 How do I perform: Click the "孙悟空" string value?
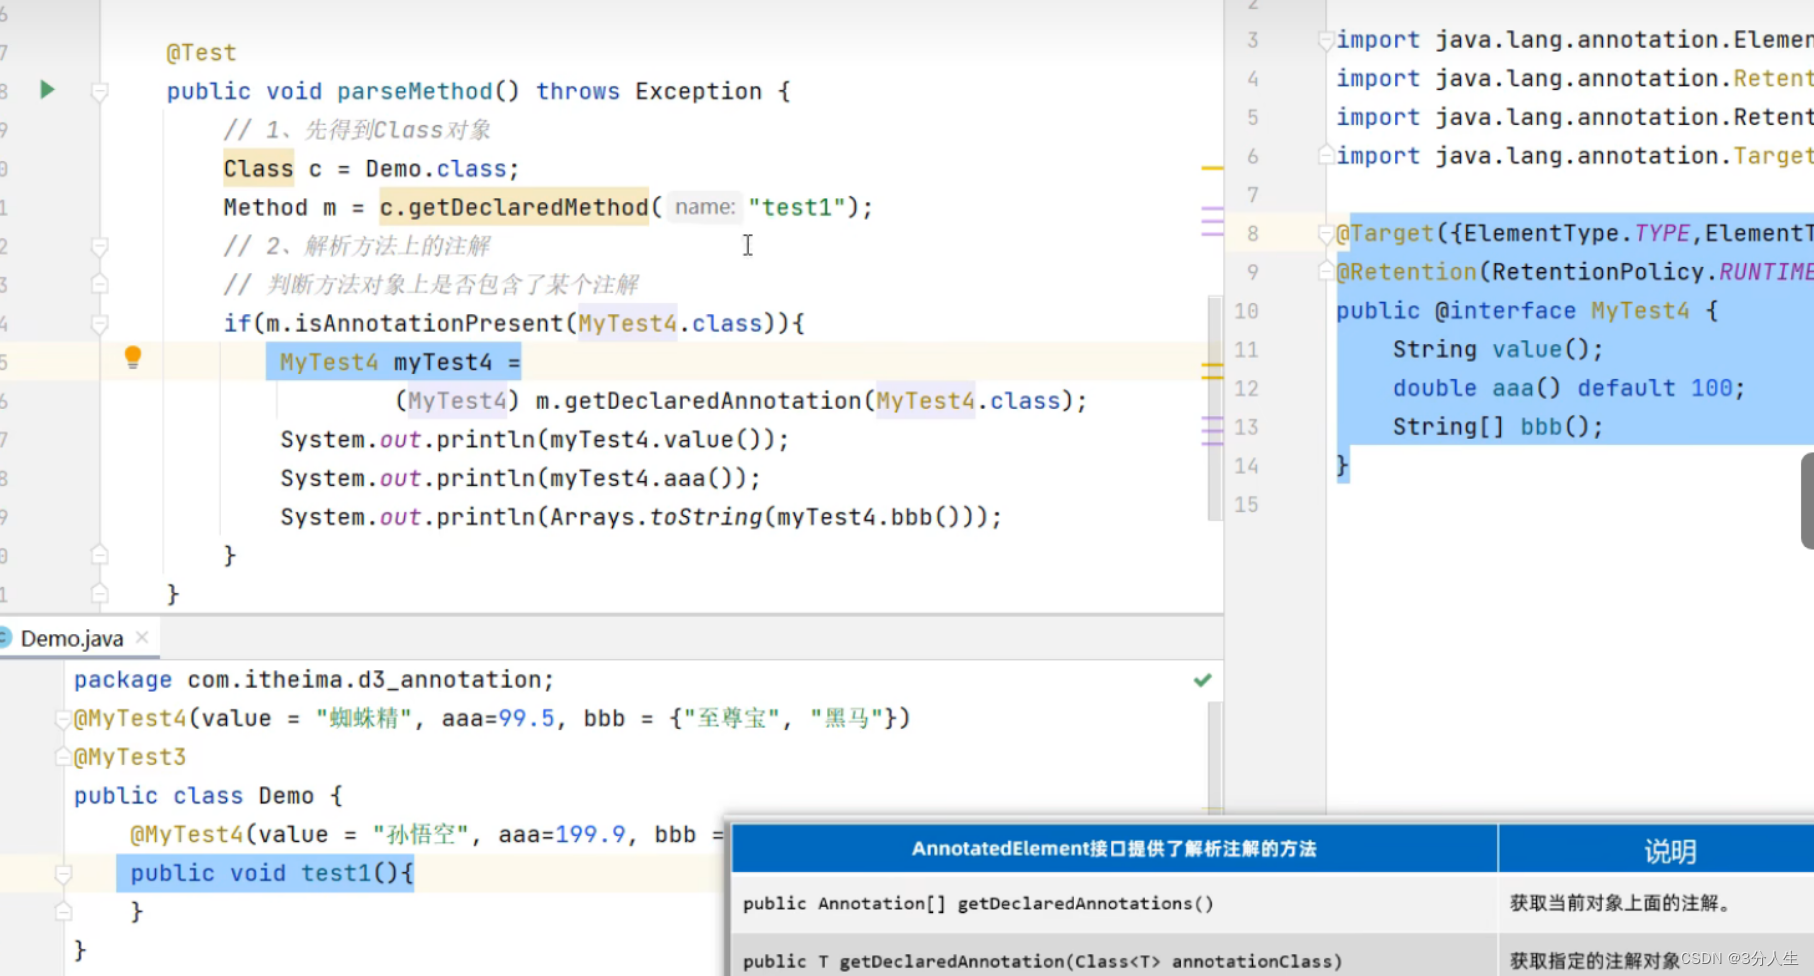pyautogui.click(x=421, y=834)
